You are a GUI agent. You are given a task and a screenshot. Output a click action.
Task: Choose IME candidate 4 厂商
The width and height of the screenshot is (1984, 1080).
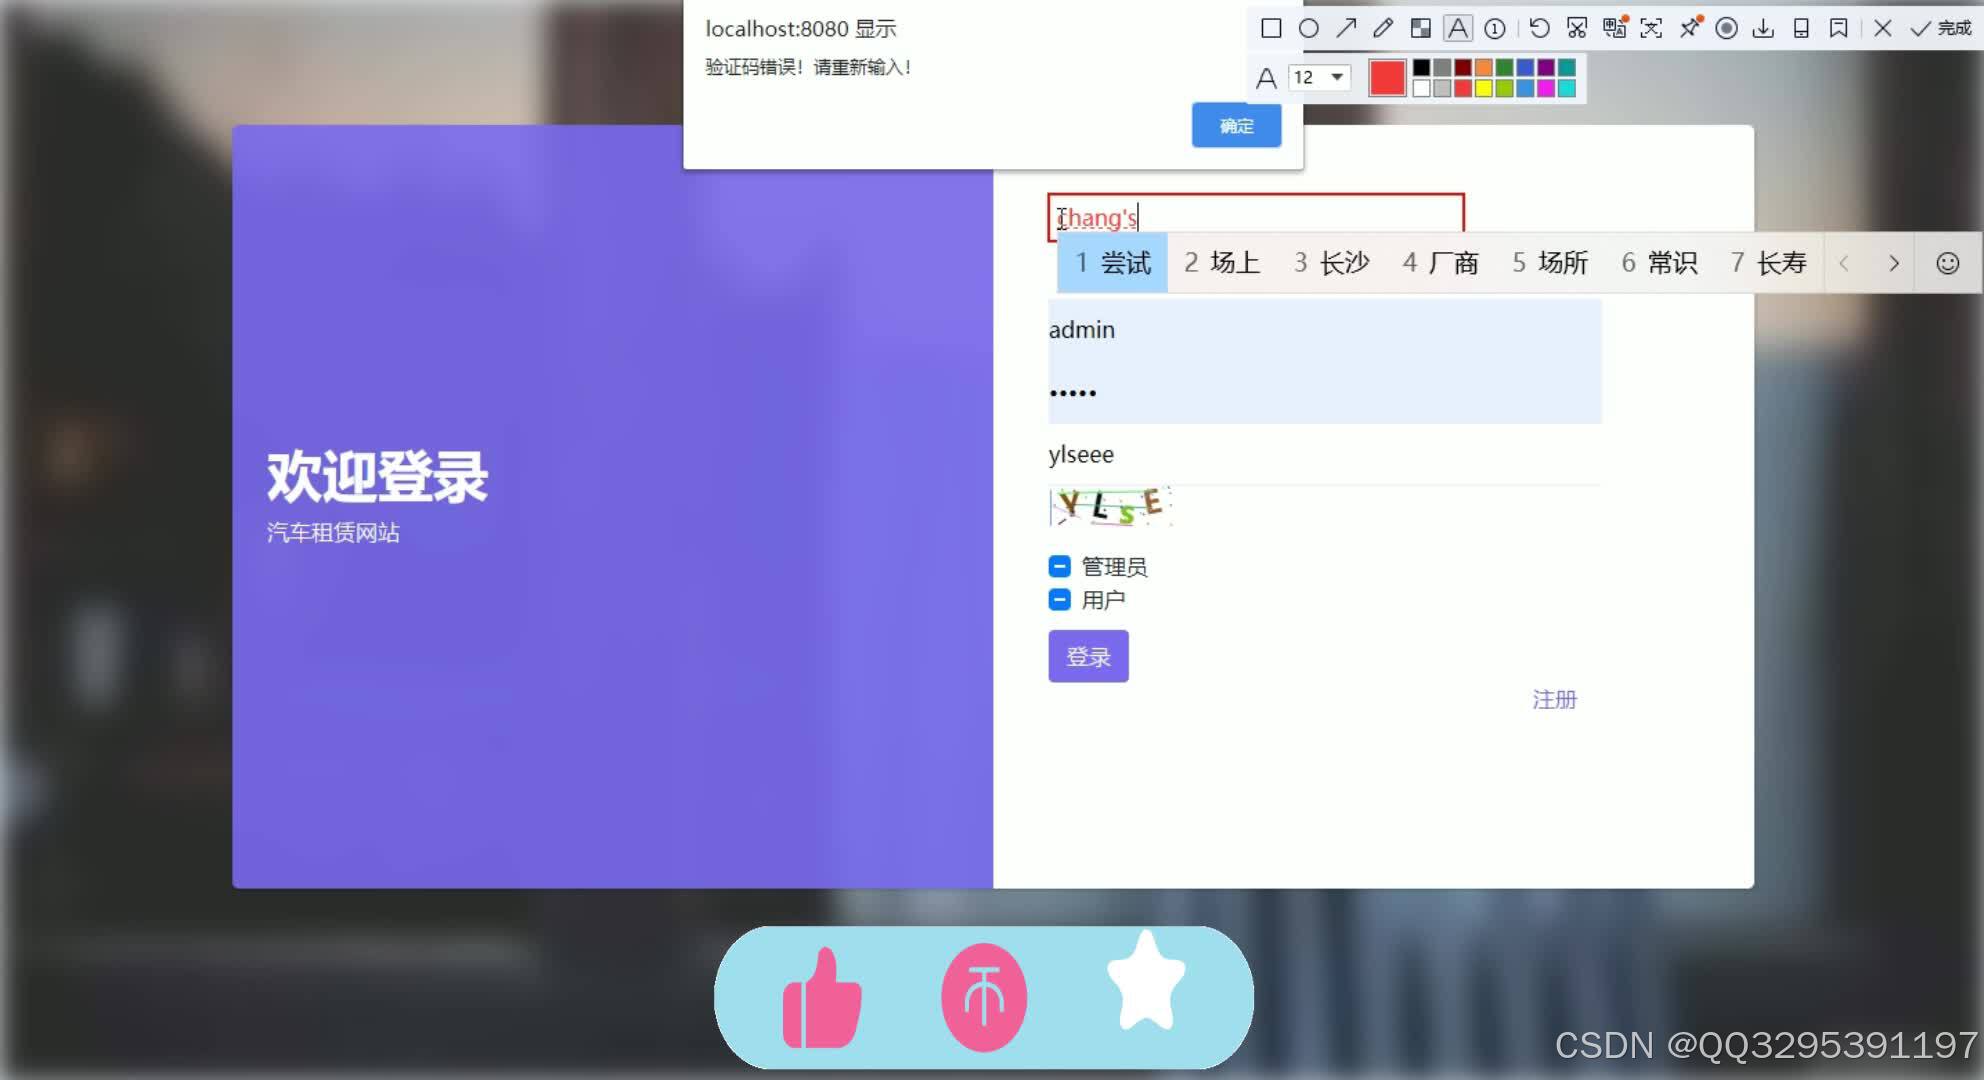1440,263
